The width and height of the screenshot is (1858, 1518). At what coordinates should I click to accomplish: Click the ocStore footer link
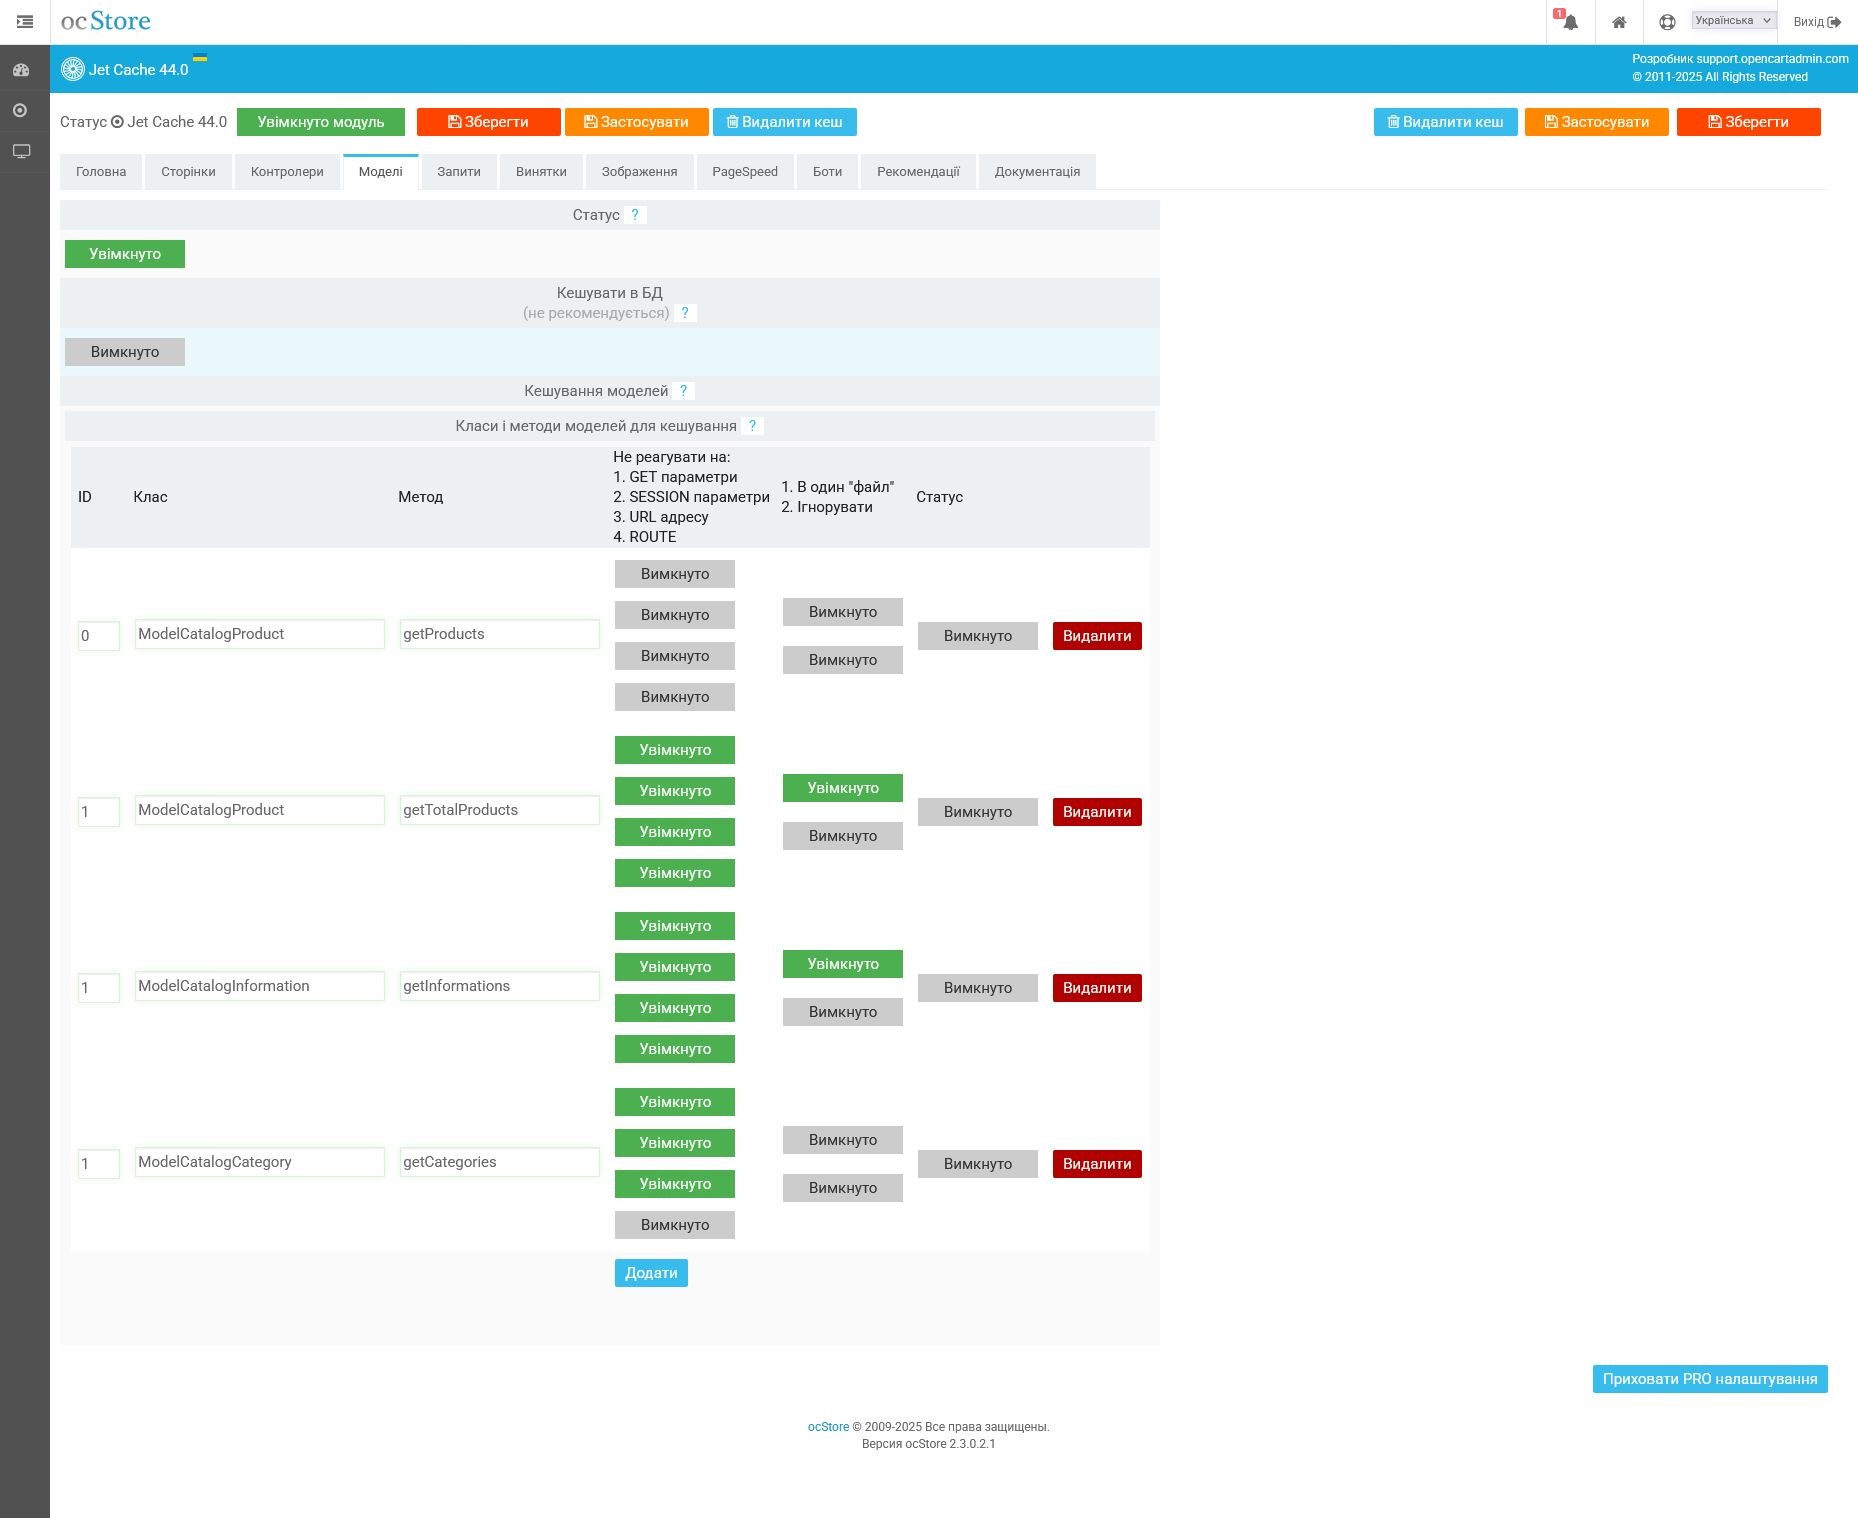[828, 1427]
